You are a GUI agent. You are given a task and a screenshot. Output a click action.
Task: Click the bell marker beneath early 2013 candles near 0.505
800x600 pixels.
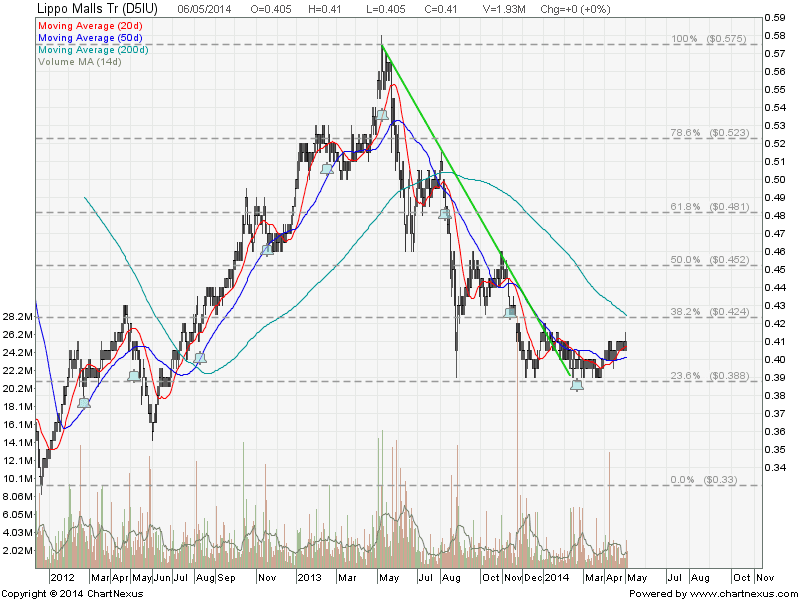(327, 169)
